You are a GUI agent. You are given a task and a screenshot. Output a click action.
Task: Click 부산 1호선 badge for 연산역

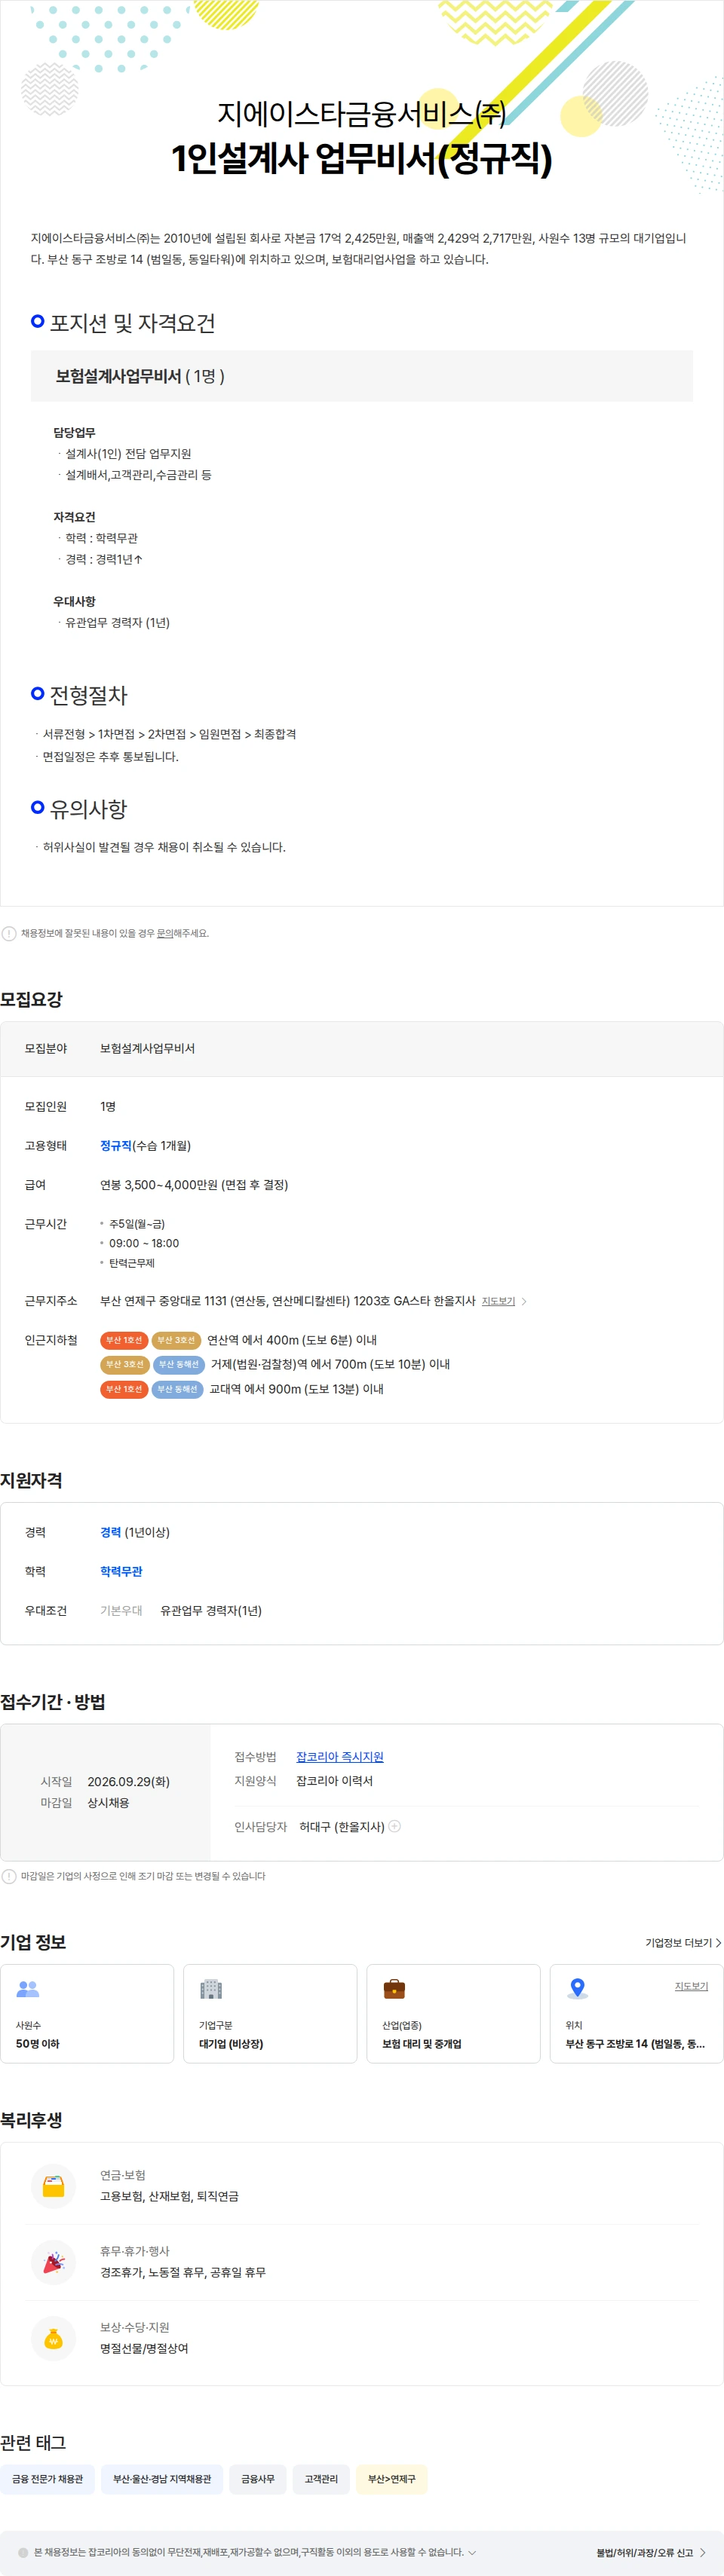tap(124, 1340)
